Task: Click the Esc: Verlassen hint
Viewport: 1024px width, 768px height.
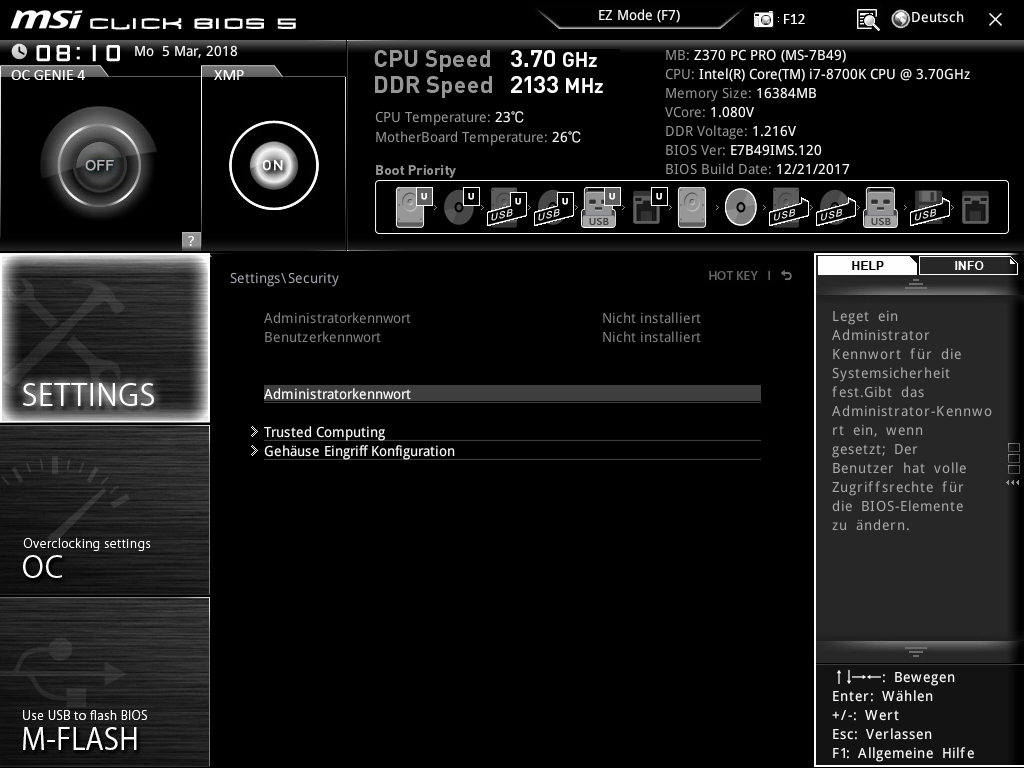Action: click(882, 734)
